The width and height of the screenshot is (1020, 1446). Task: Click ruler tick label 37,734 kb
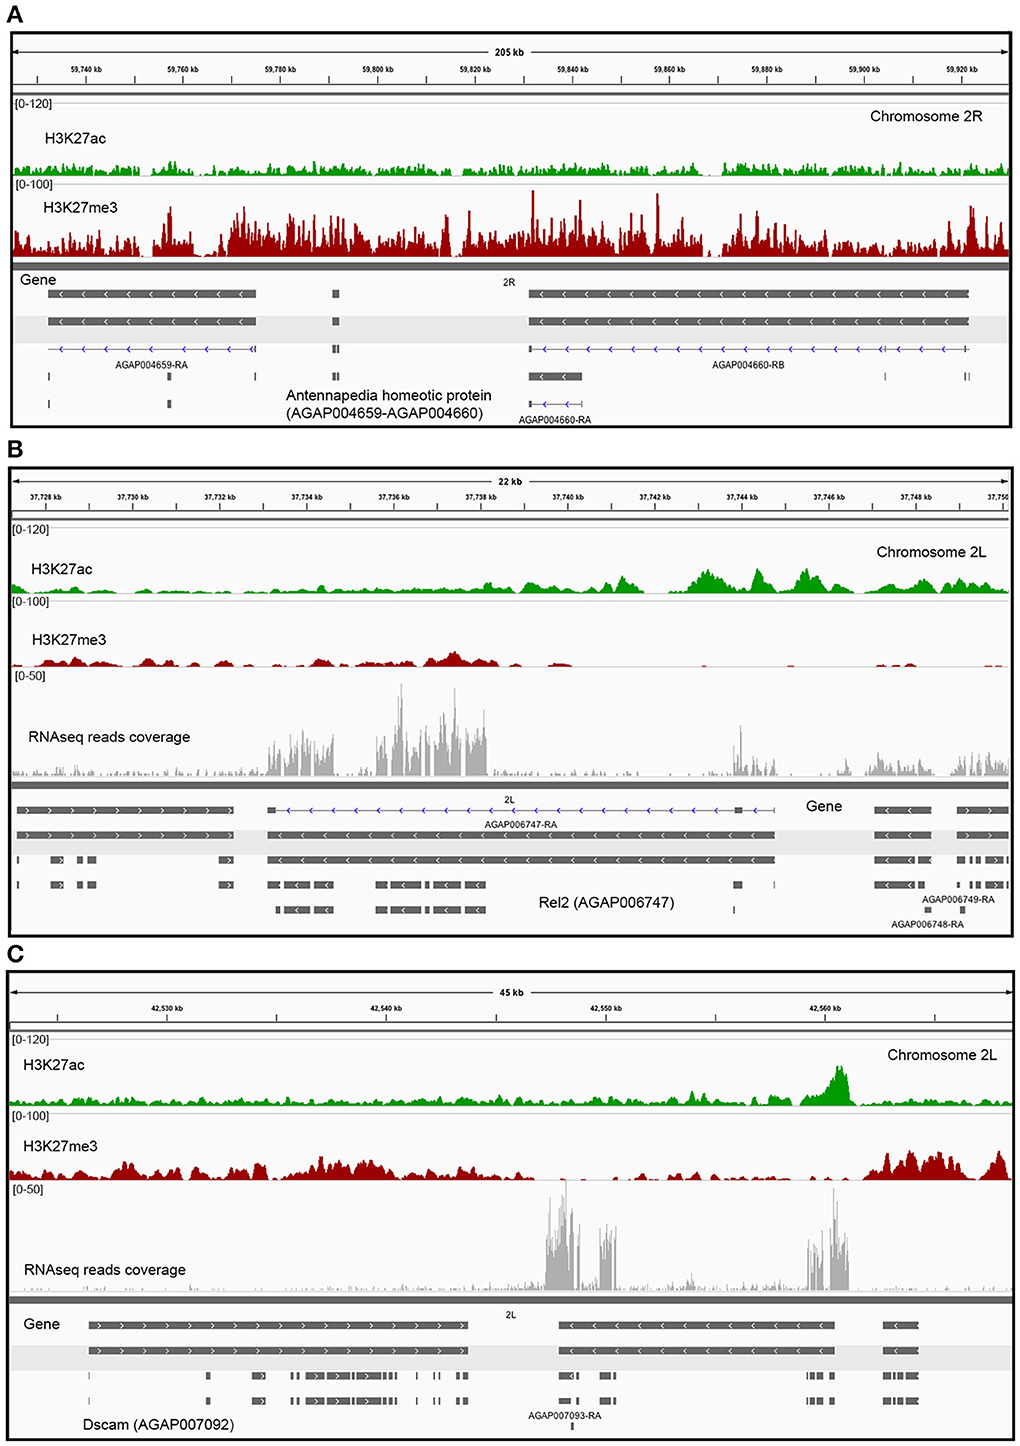click(306, 497)
